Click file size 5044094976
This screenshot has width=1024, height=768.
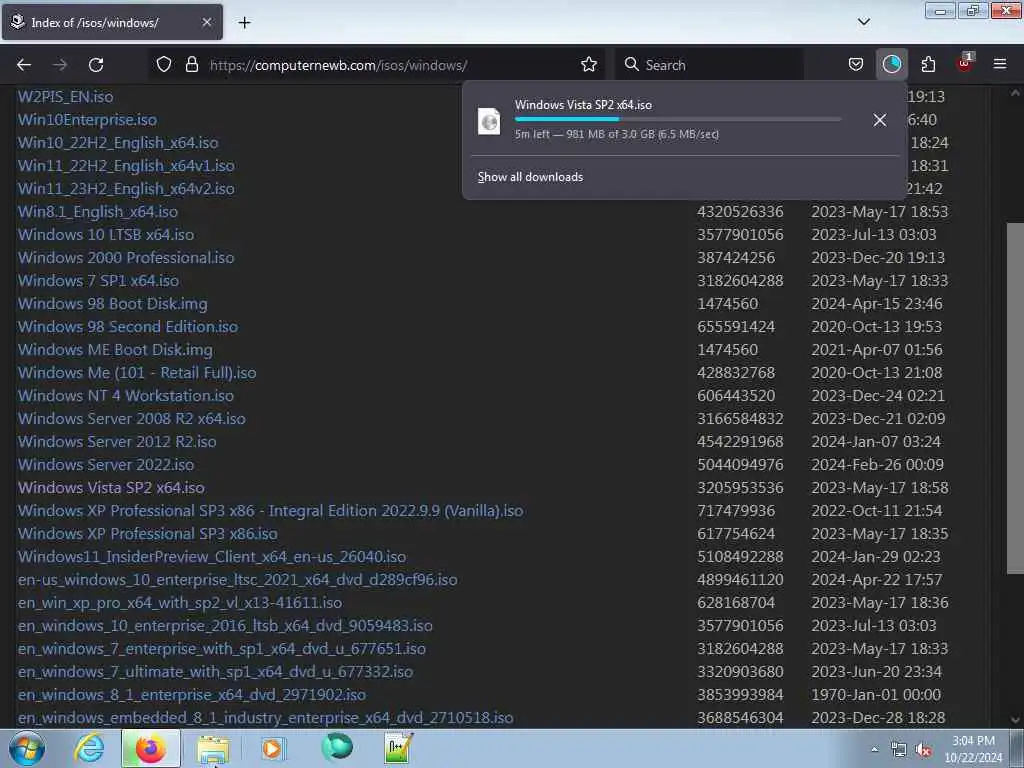pos(740,464)
